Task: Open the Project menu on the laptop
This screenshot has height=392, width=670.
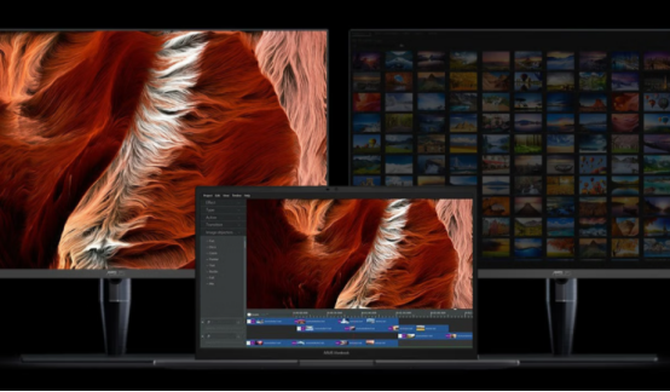Action: (x=208, y=195)
